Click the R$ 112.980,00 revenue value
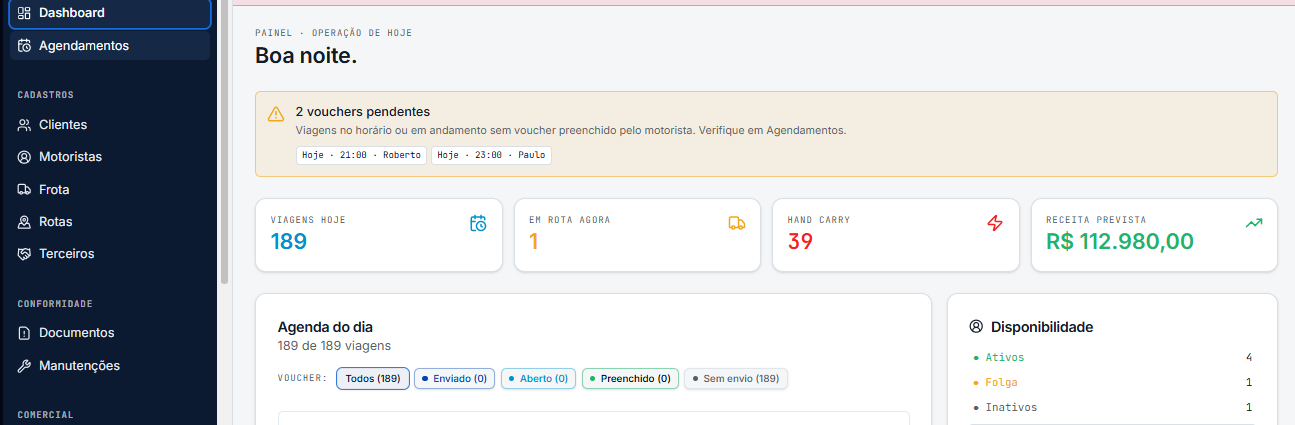The width and height of the screenshot is (1295, 425). (1120, 241)
